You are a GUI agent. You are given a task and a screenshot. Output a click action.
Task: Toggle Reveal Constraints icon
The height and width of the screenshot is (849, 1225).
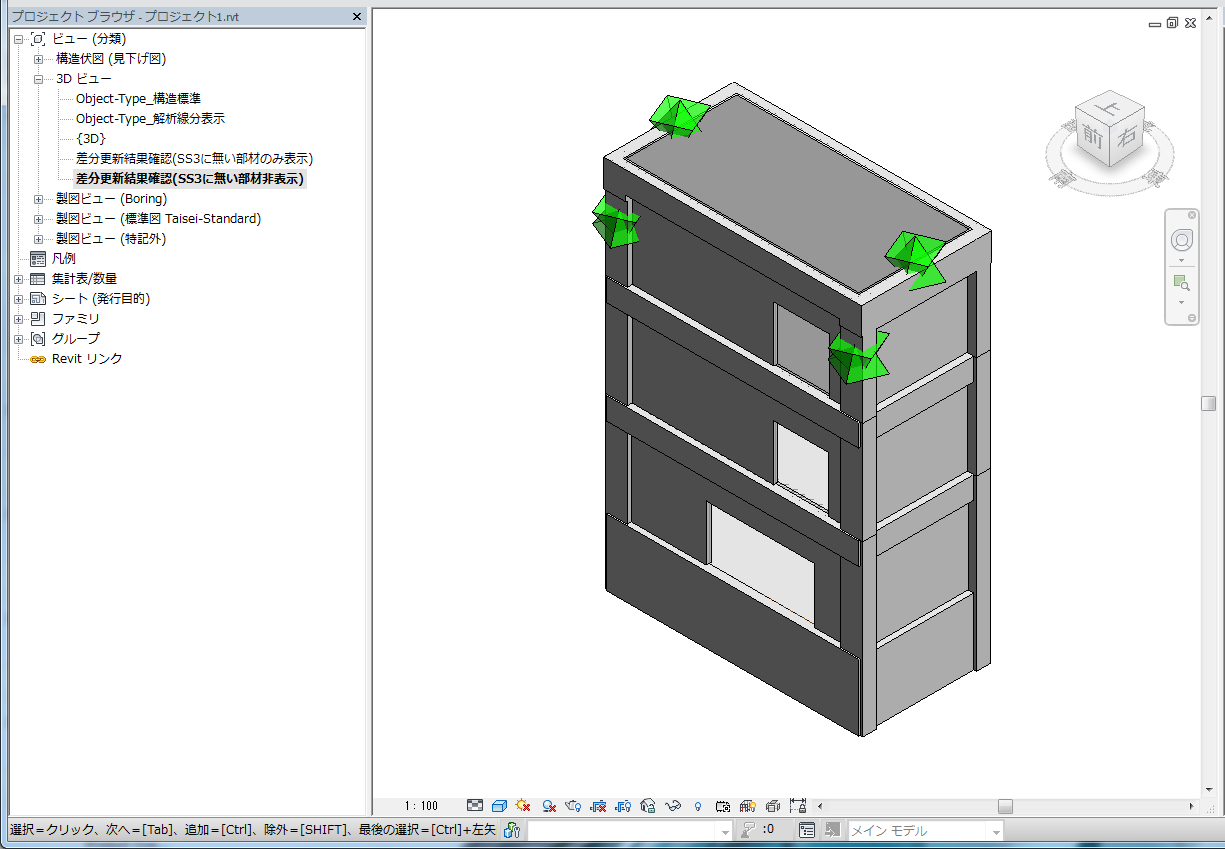(x=797, y=805)
